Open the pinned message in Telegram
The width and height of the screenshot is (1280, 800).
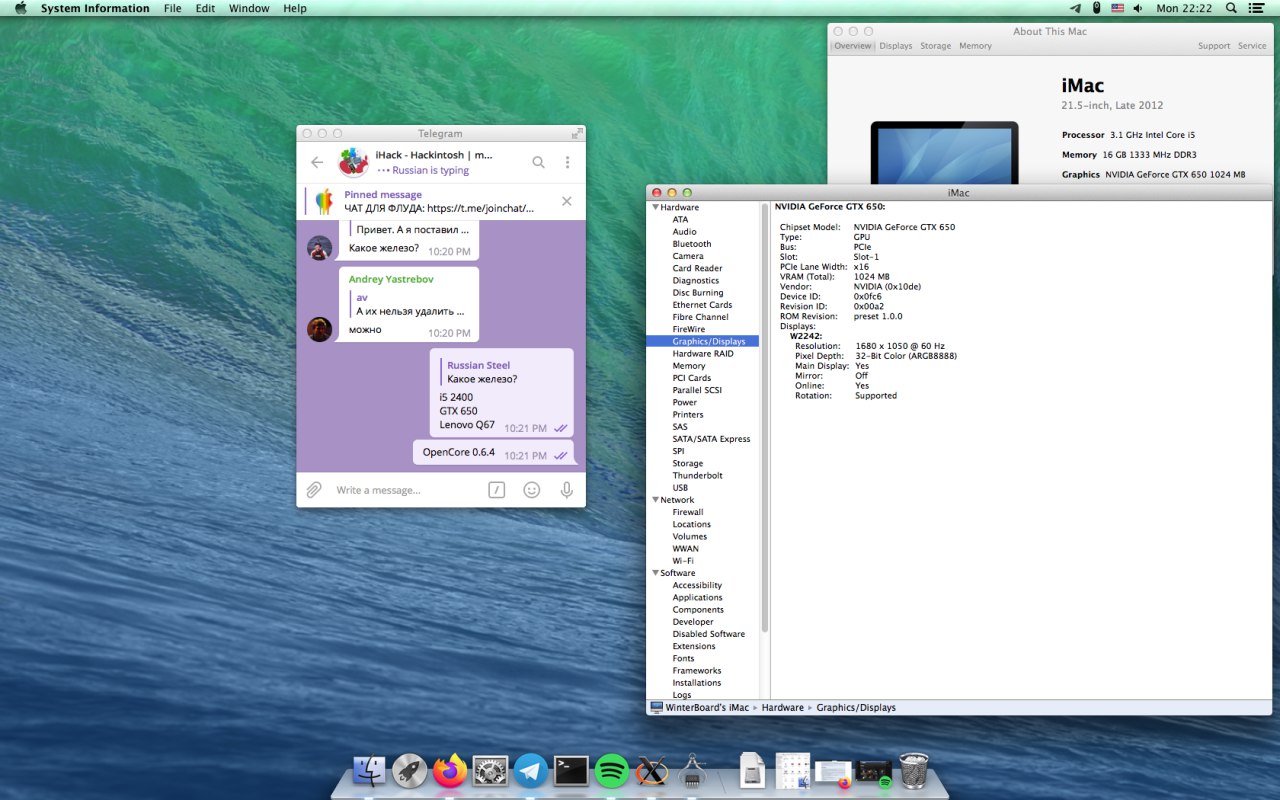(439, 201)
